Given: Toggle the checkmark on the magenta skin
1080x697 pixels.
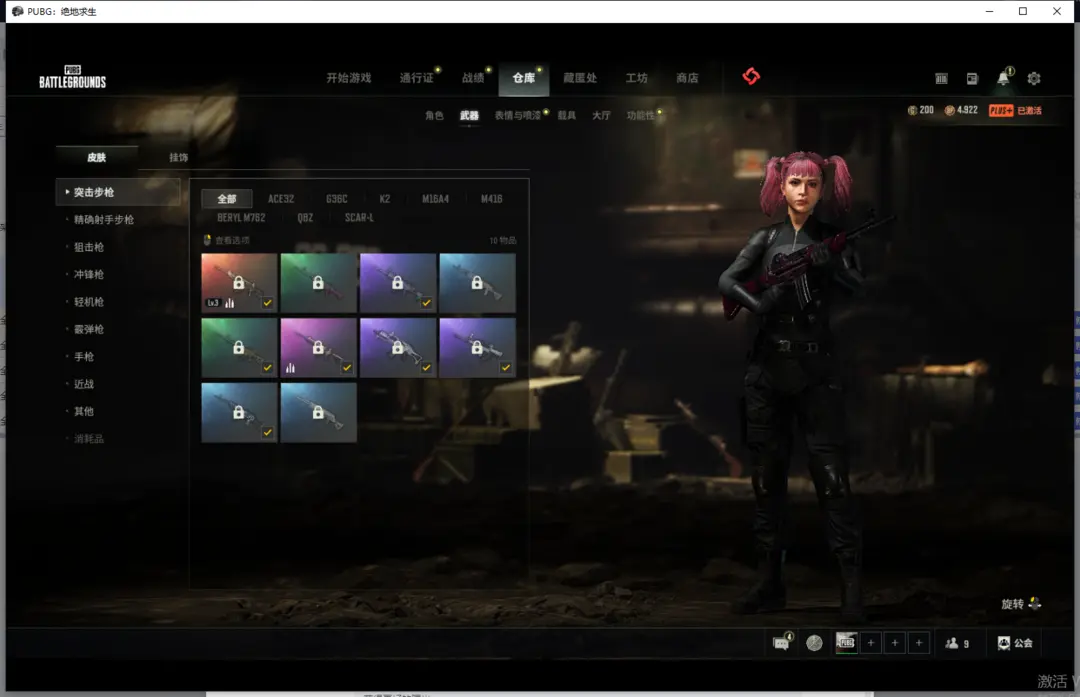Looking at the screenshot, I should point(346,368).
